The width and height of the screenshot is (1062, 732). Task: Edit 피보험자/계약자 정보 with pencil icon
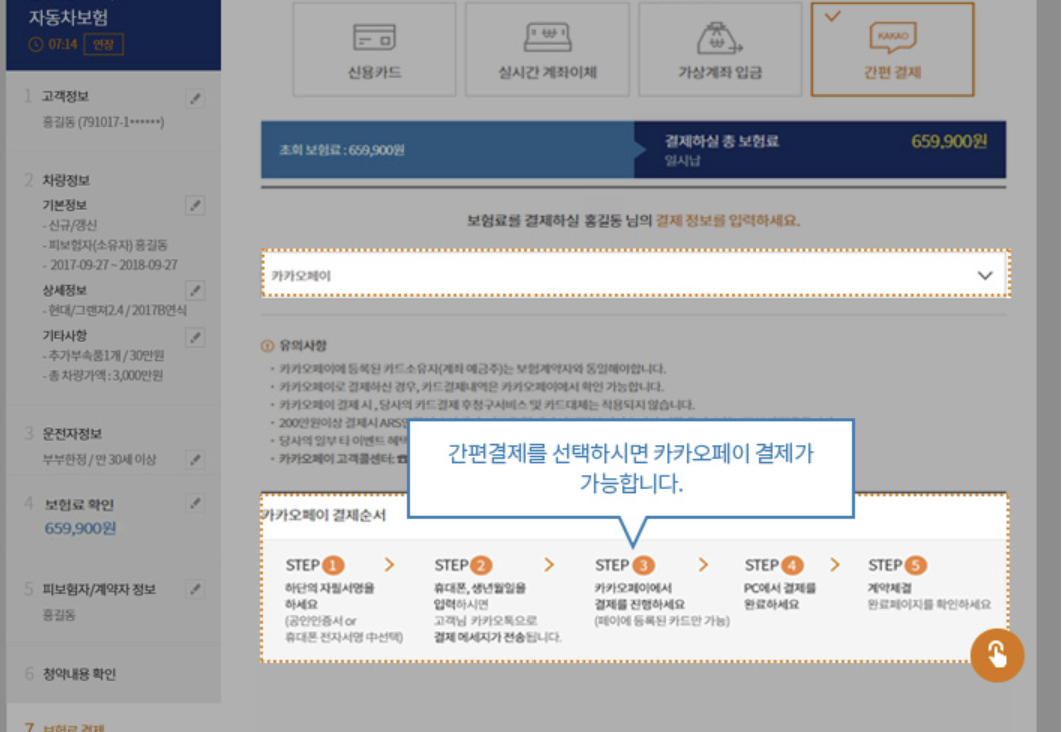pyautogui.click(x=195, y=589)
